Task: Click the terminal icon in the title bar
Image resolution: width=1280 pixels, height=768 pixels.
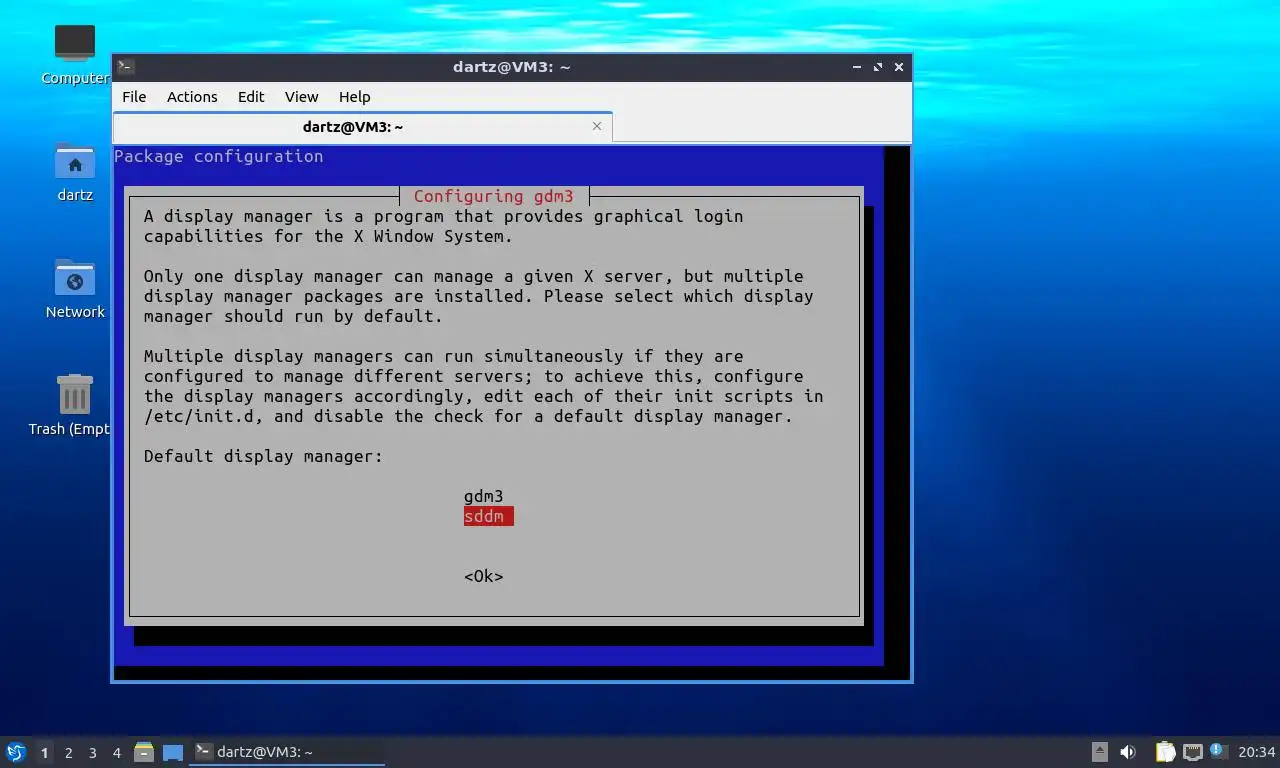Action: (x=125, y=67)
